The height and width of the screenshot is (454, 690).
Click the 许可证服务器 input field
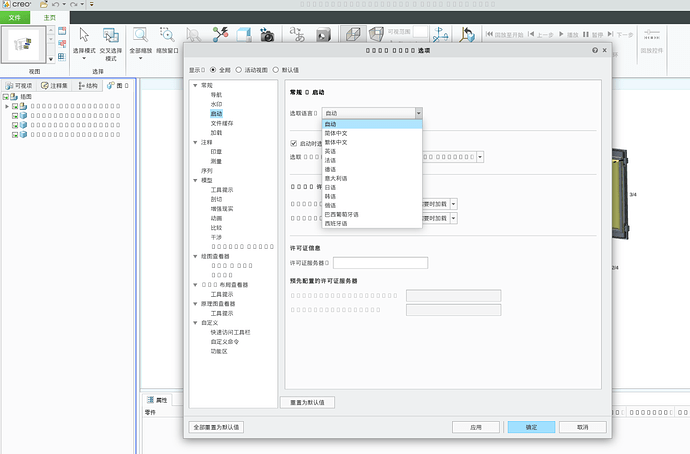[380, 263]
